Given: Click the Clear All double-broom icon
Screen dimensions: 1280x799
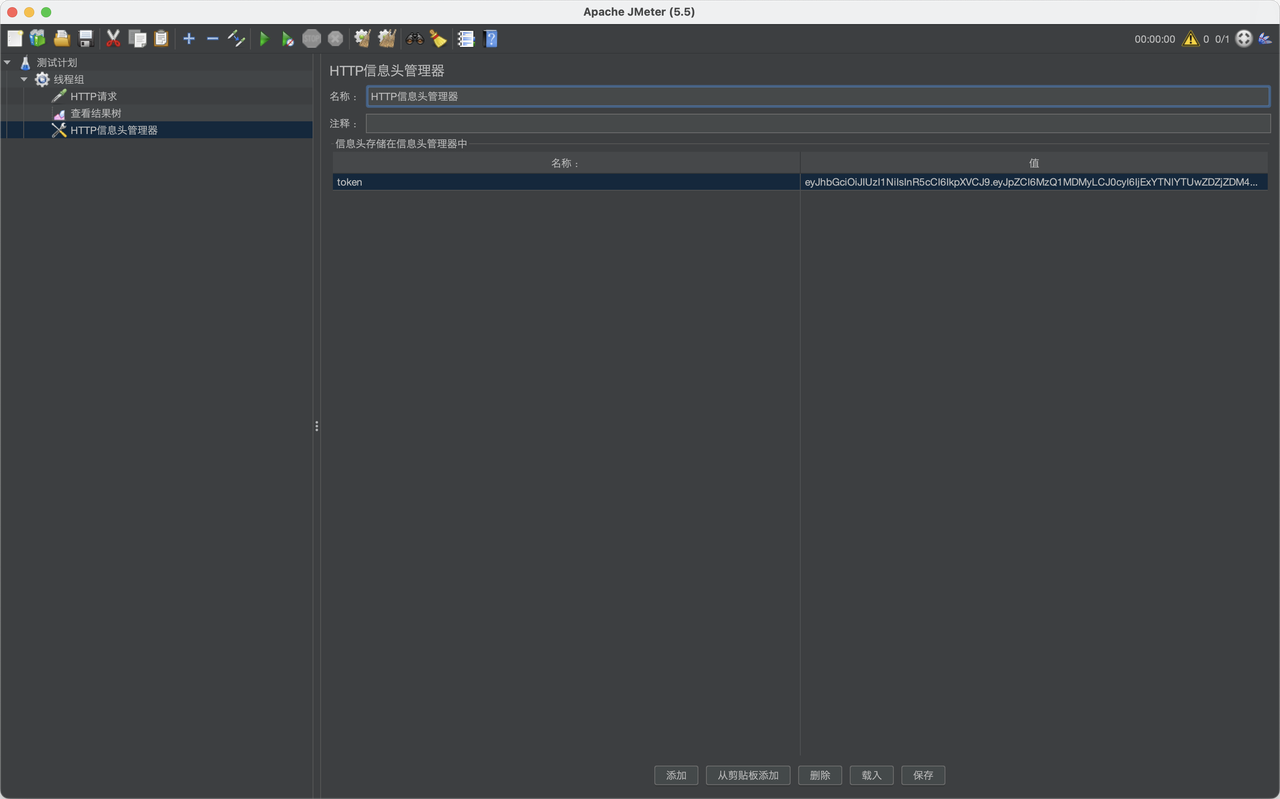Looking at the screenshot, I should 387,38.
